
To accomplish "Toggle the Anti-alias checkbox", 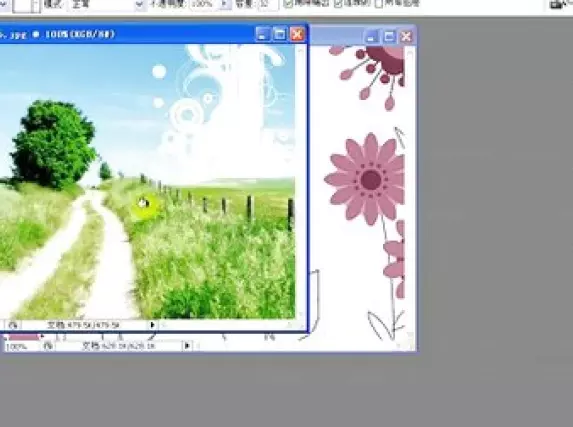I will [x=288, y=4].
